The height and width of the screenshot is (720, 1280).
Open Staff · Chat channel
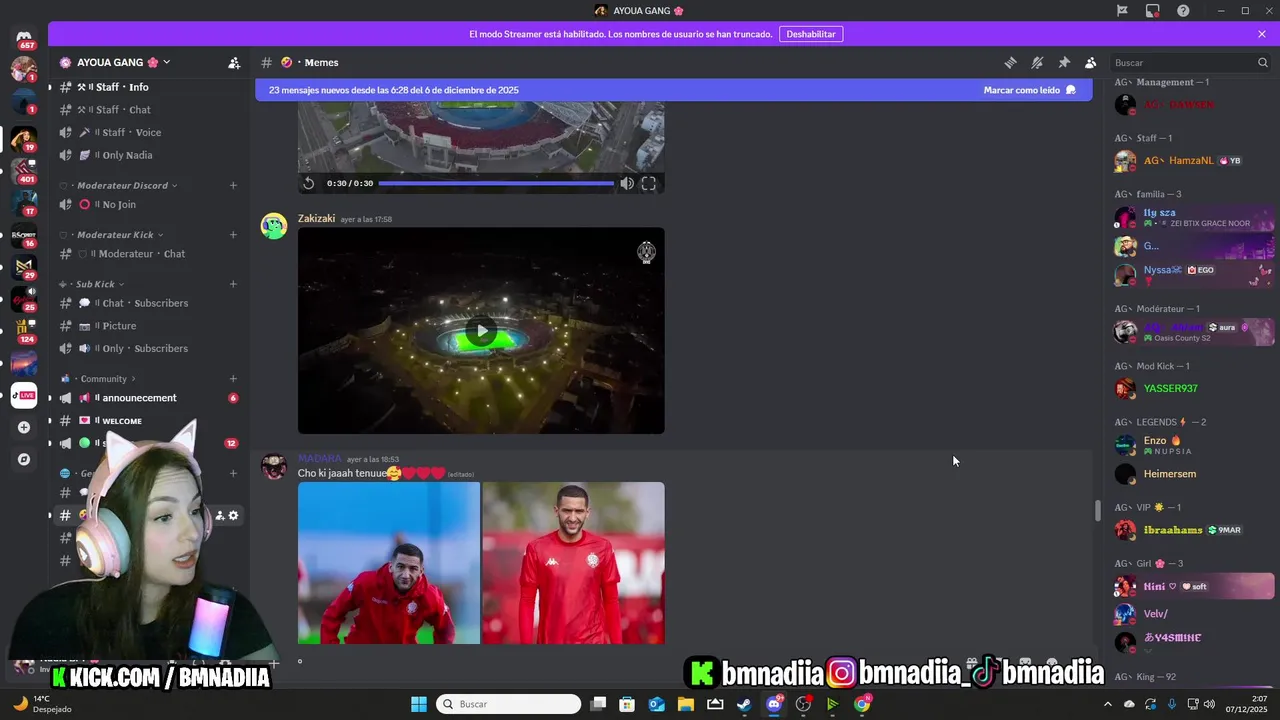[x=150, y=110]
